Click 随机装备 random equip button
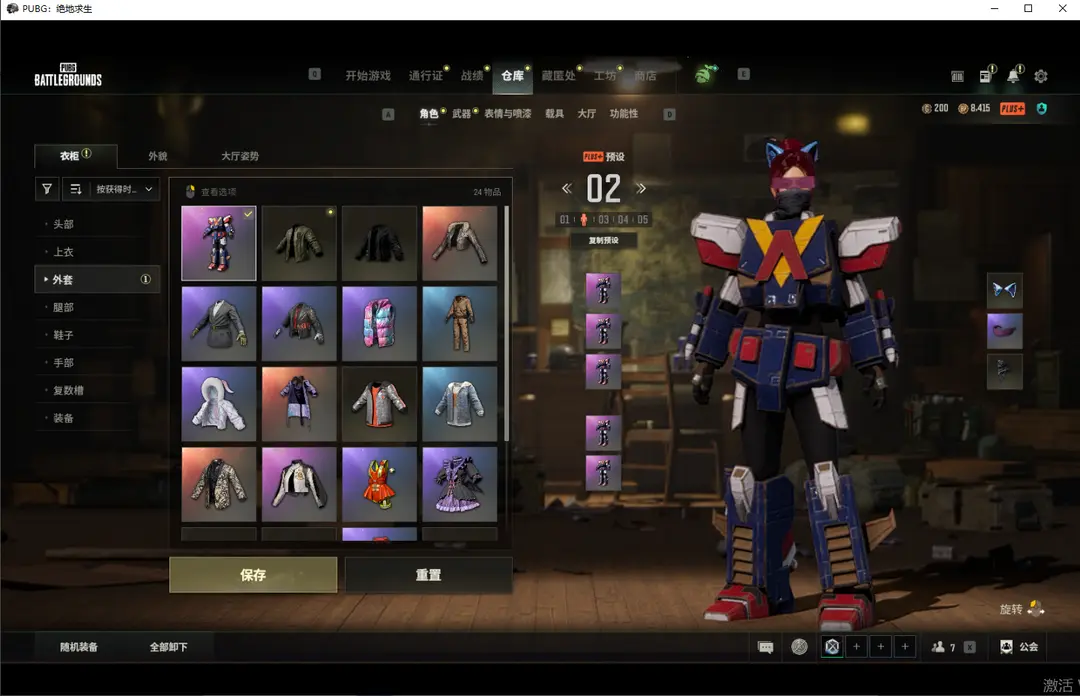The image size is (1080, 696). coord(79,647)
